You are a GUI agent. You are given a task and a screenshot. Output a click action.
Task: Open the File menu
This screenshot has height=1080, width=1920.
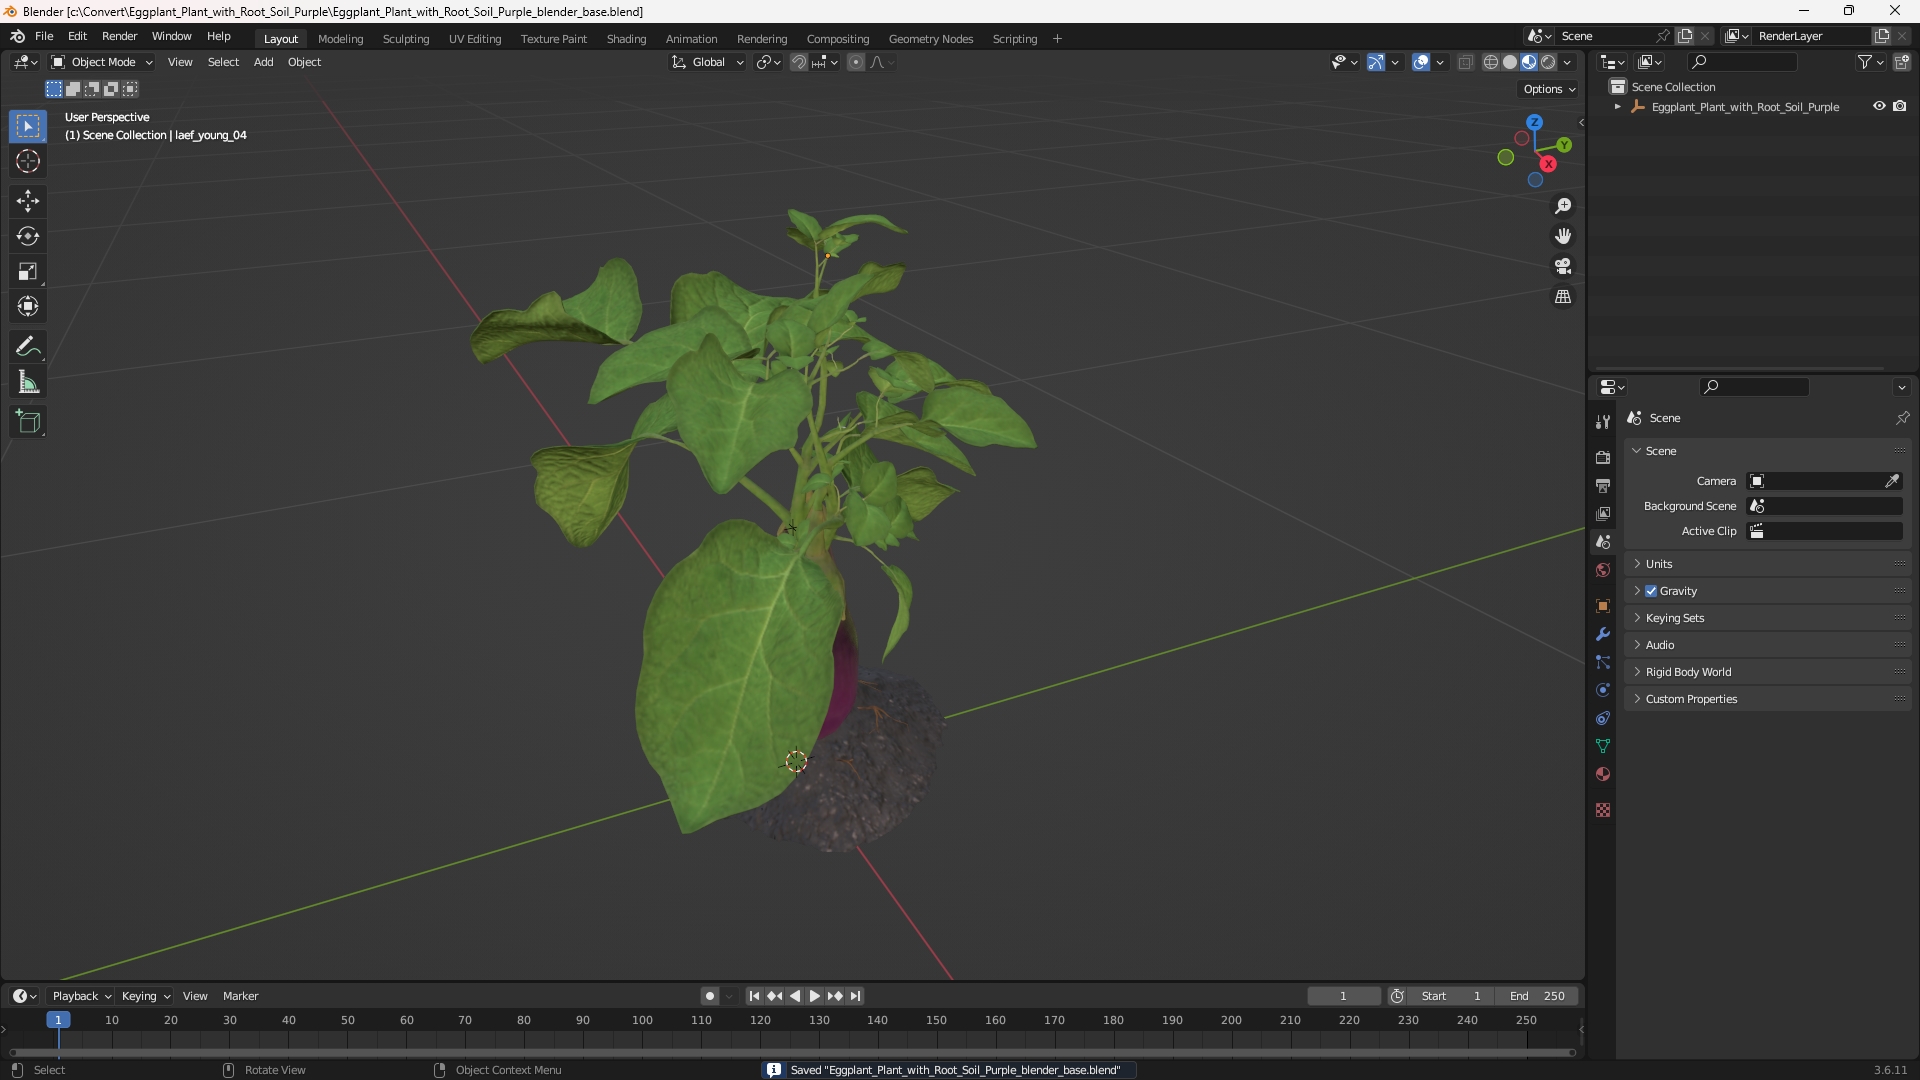tap(44, 36)
